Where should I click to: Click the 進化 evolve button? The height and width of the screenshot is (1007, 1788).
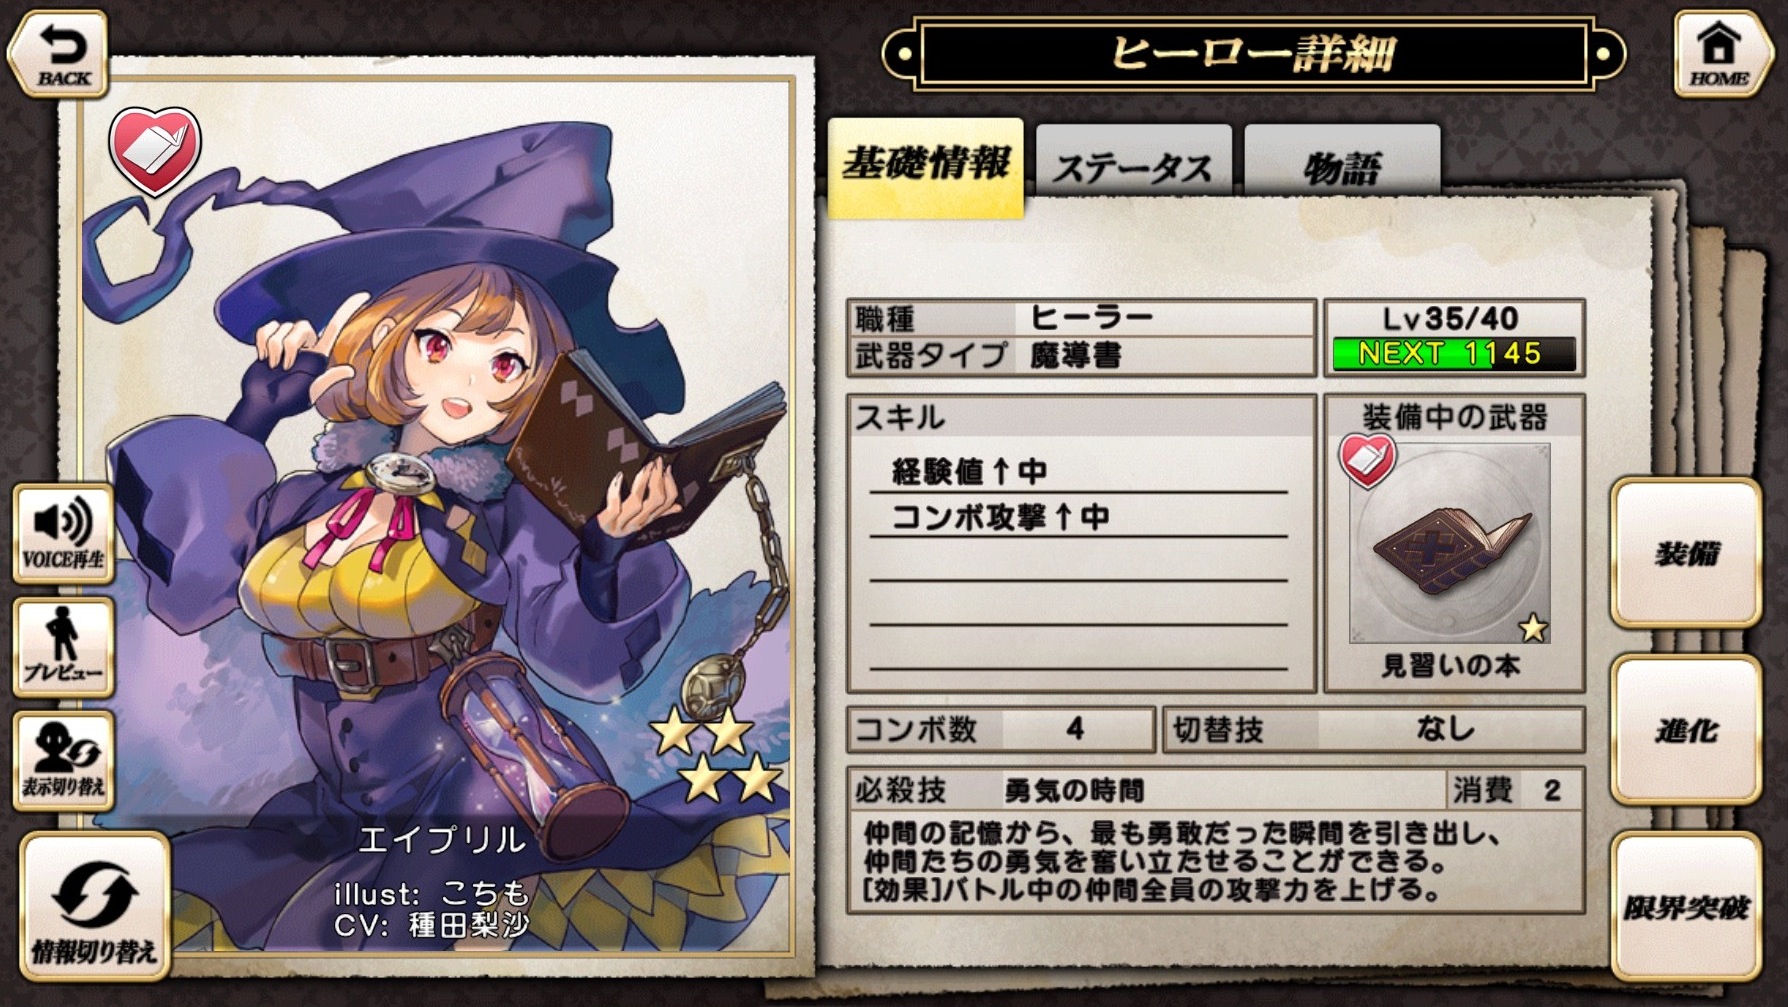pos(1686,730)
